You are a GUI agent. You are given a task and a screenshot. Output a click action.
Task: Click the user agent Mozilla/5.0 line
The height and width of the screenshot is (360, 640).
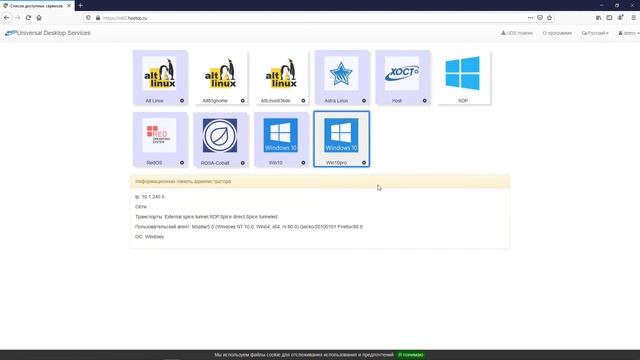pos(249,227)
